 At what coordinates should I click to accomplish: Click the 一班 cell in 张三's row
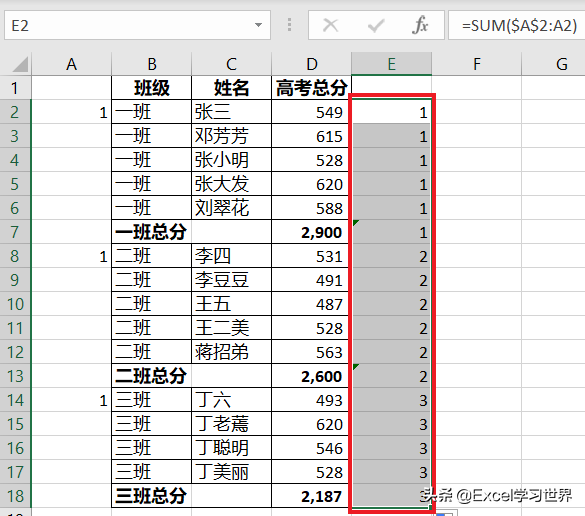(x=151, y=112)
